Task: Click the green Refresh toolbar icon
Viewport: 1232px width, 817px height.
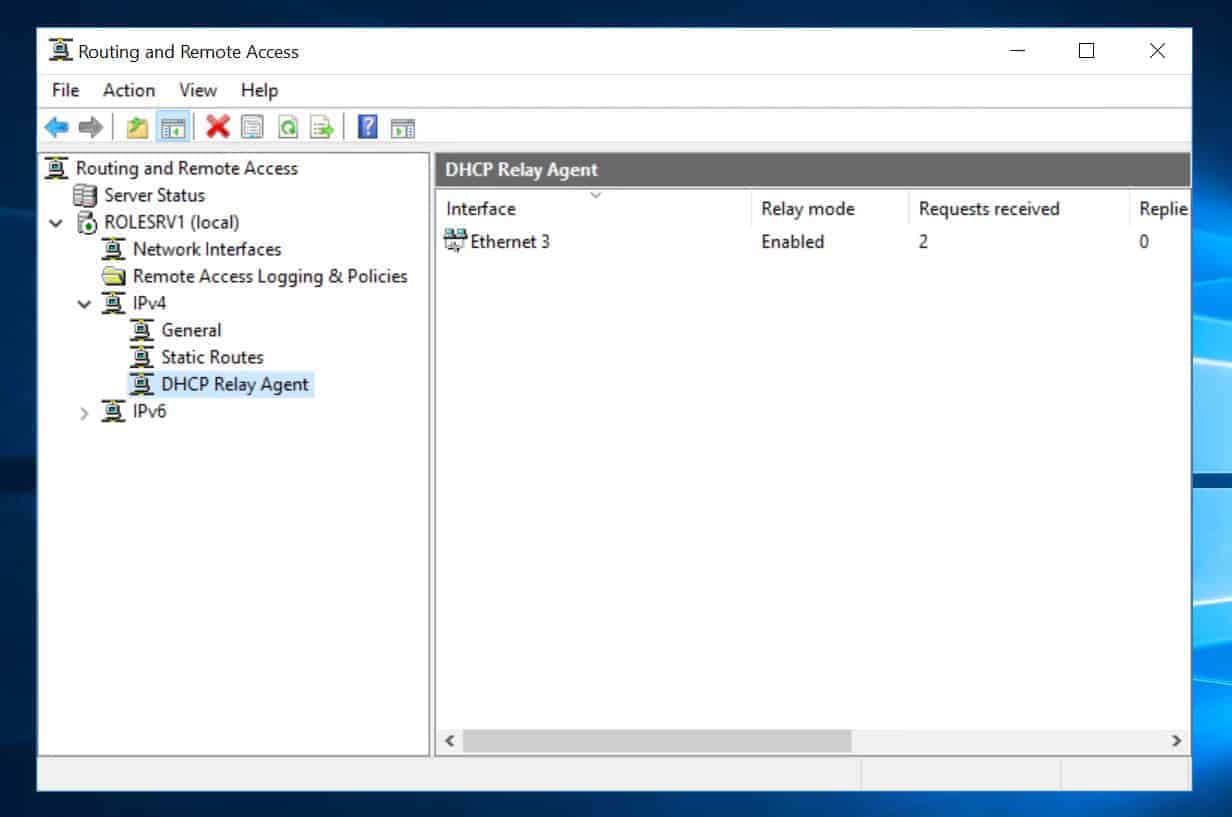Action: (287, 127)
